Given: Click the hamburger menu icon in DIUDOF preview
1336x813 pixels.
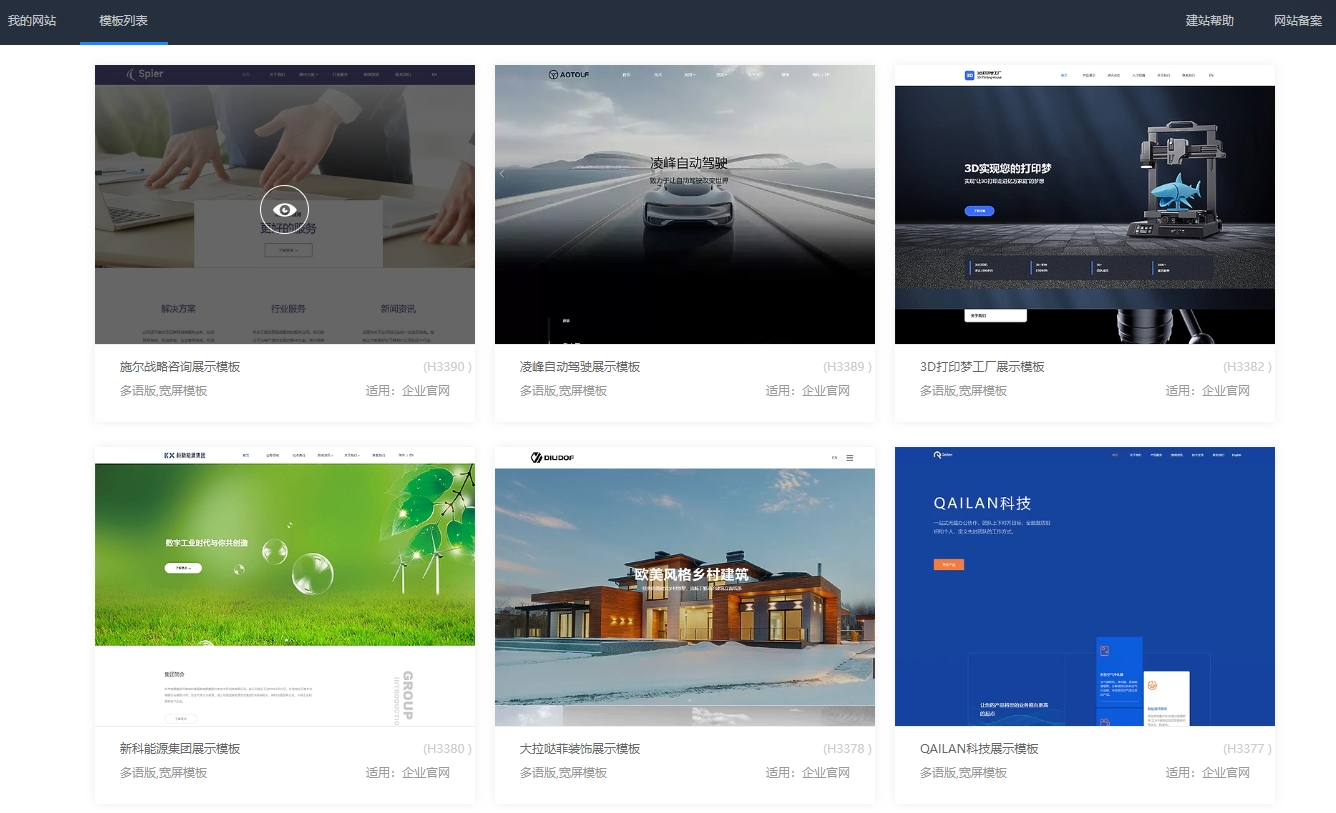Looking at the screenshot, I should click(x=850, y=458).
